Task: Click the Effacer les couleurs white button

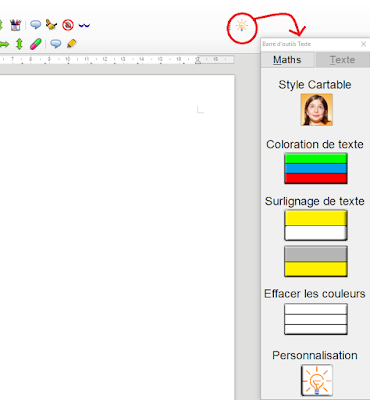Action: [x=316, y=319]
